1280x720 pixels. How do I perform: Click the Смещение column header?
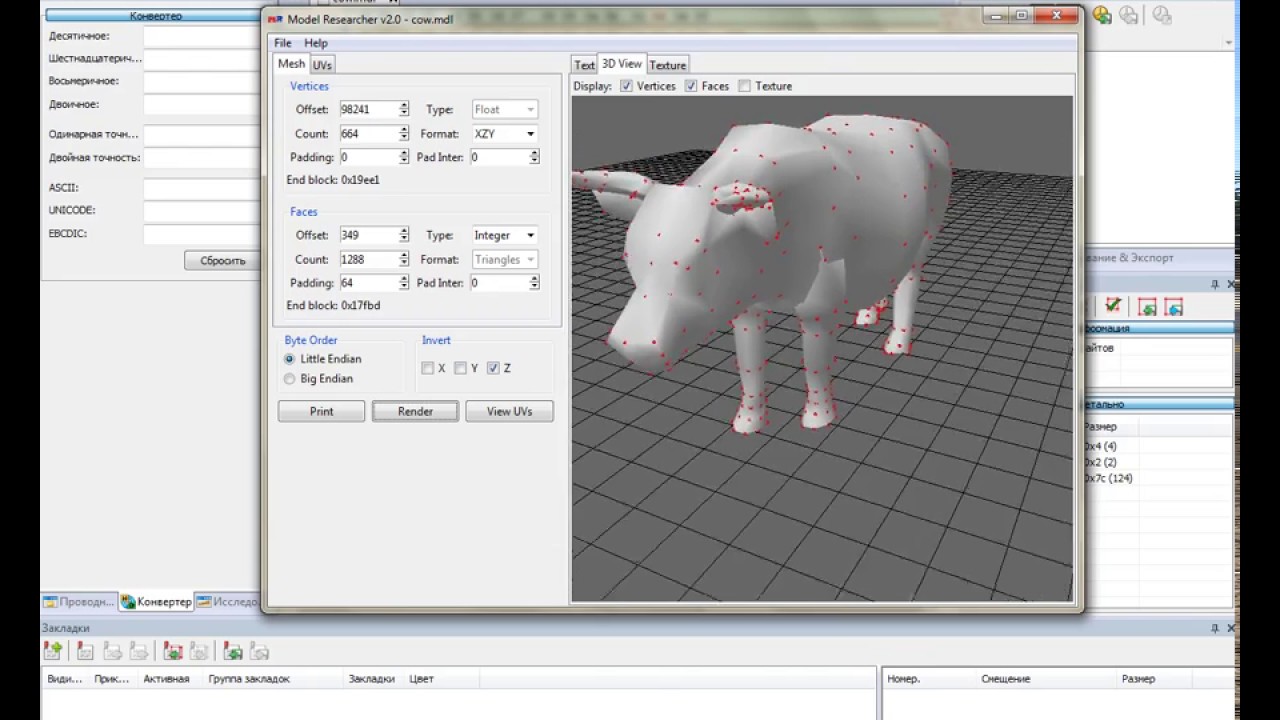[x=1005, y=679]
